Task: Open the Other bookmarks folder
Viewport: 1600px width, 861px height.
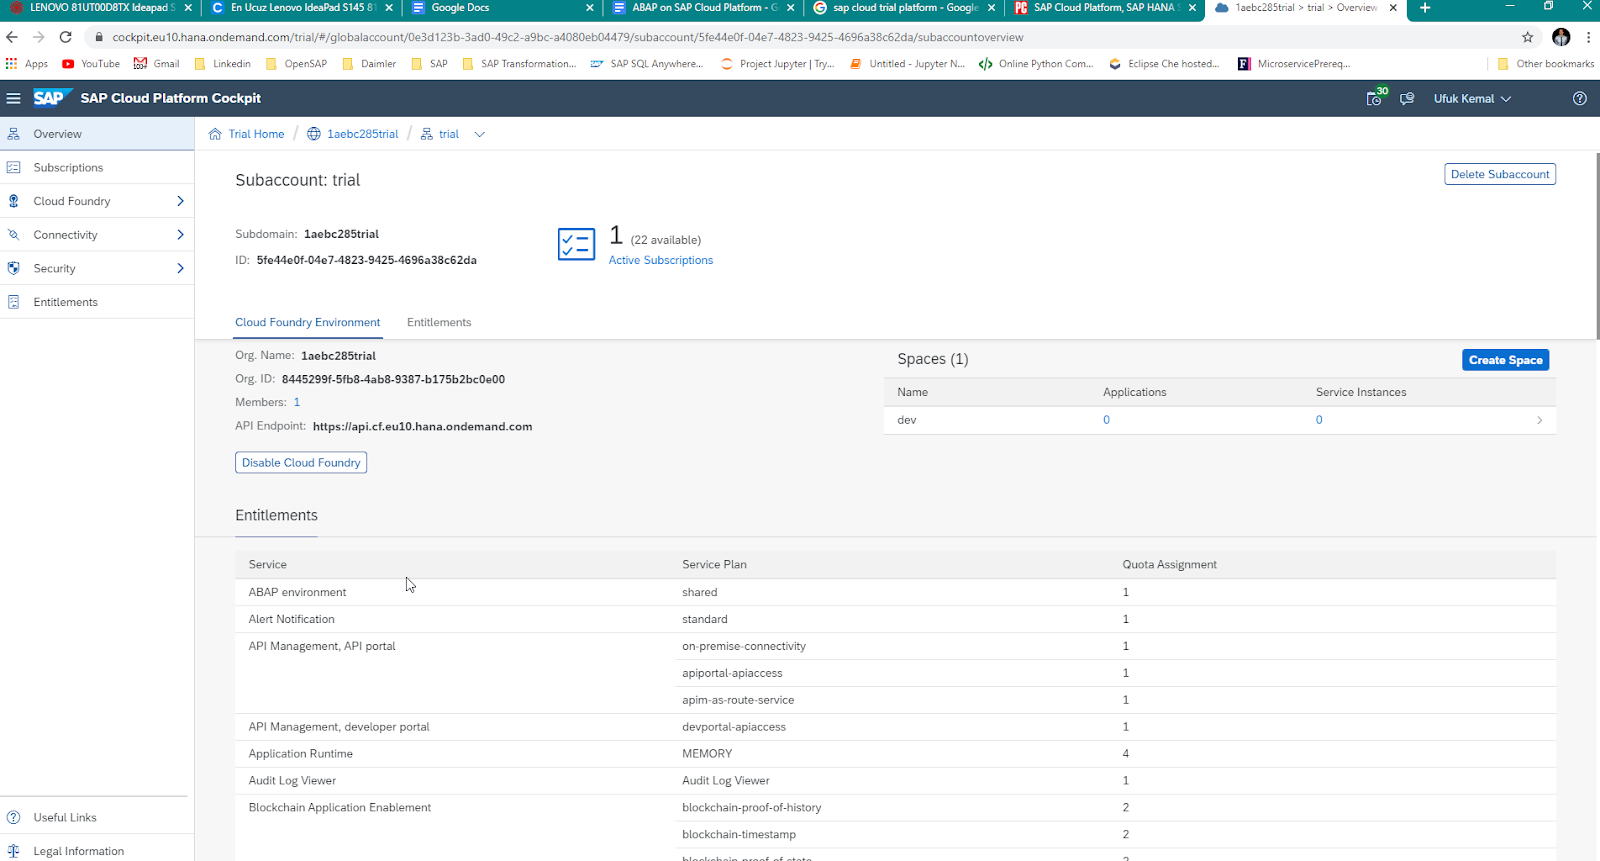Action: coord(1545,63)
